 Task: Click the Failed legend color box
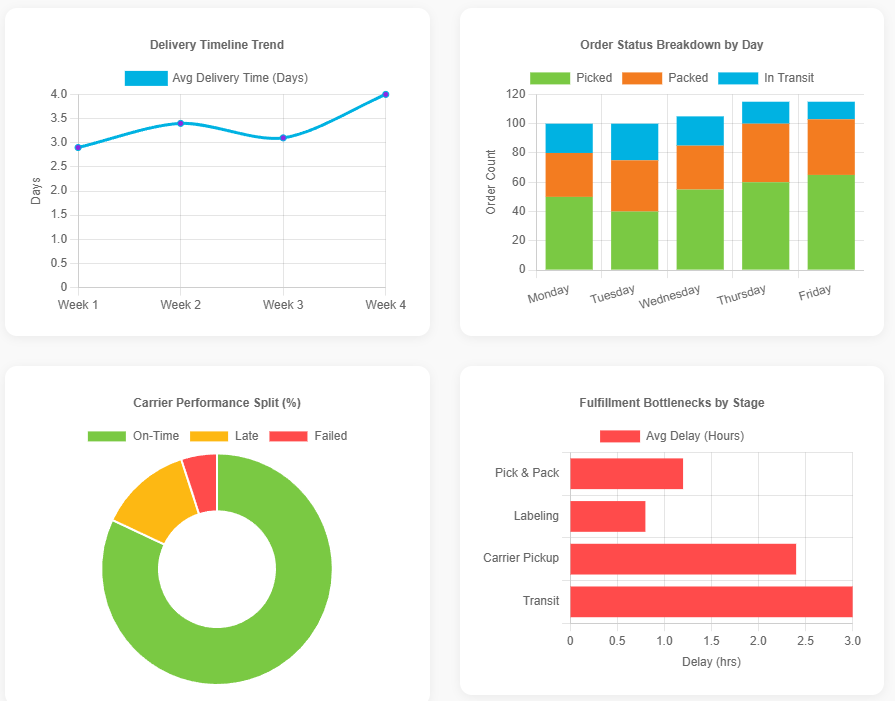click(x=288, y=436)
